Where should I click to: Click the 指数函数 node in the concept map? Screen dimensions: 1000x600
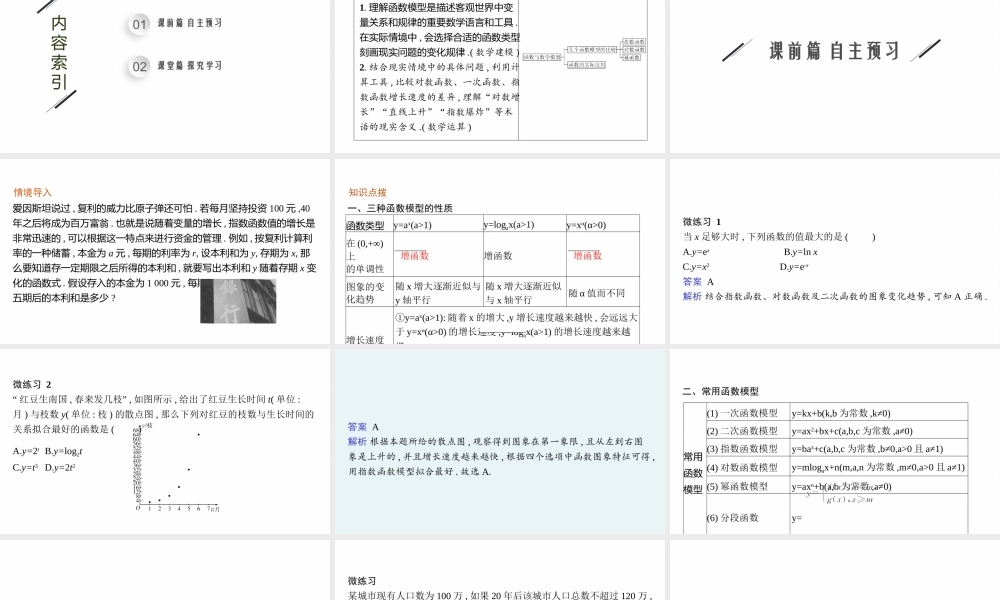tap(634, 42)
